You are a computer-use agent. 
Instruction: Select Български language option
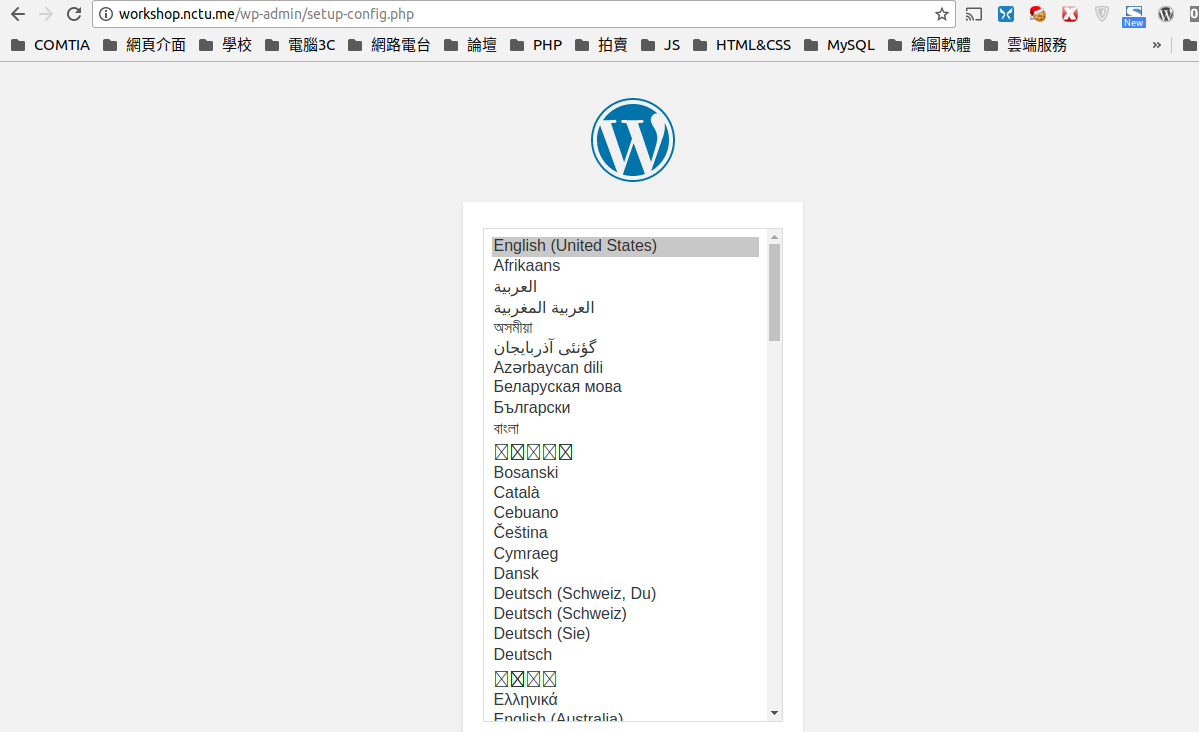(625, 408)
